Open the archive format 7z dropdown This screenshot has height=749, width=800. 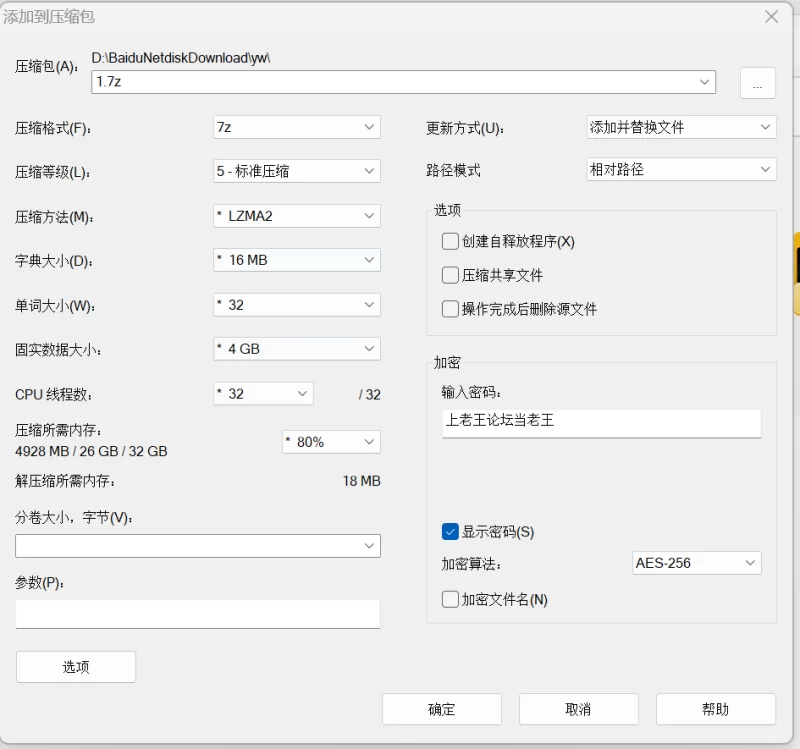[297, 127]
